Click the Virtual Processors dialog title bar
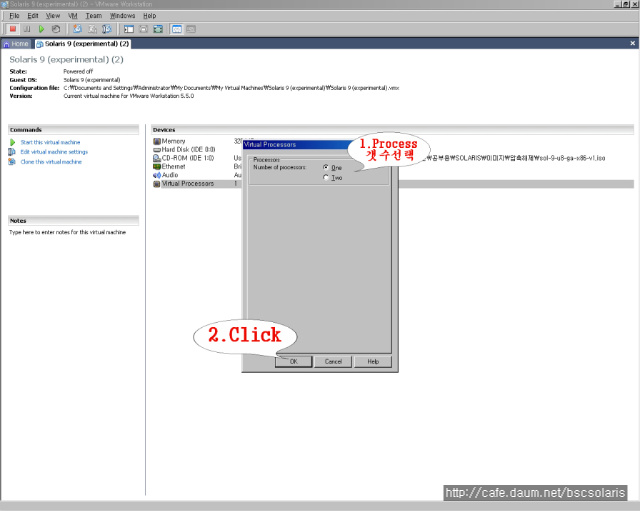This screenshot has width=640, height=511. tap(298, 145)
